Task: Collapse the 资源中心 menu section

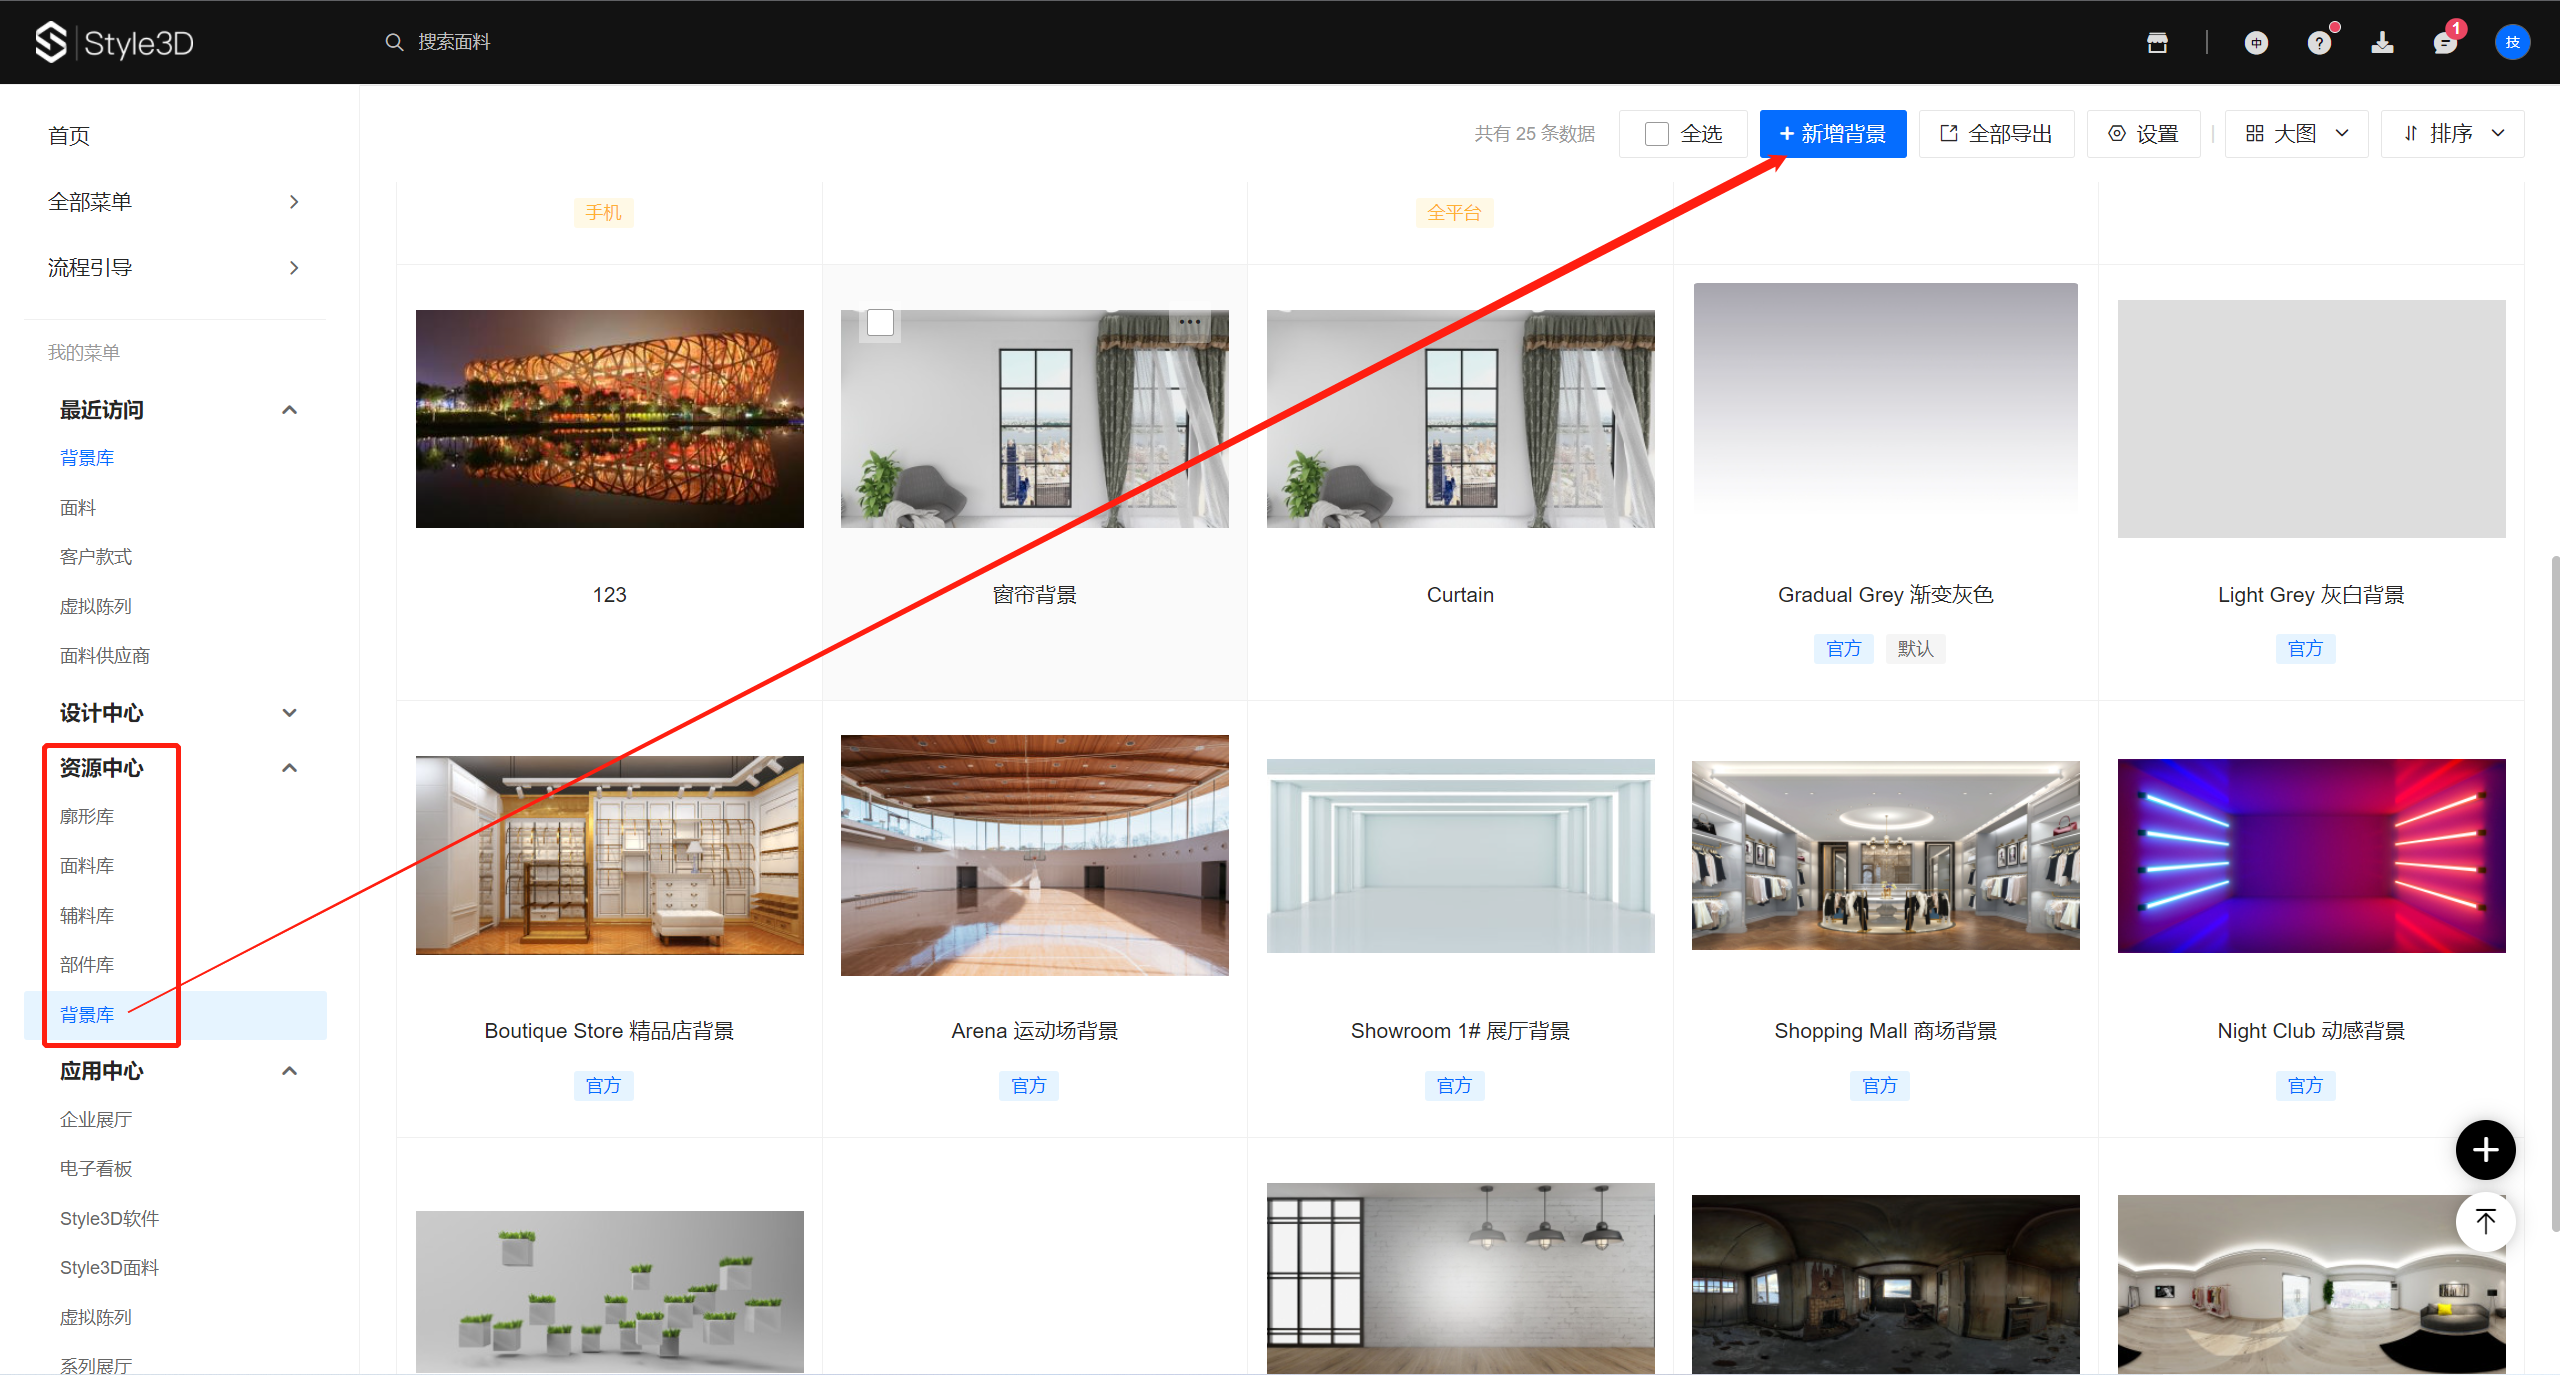Action: 290,768
